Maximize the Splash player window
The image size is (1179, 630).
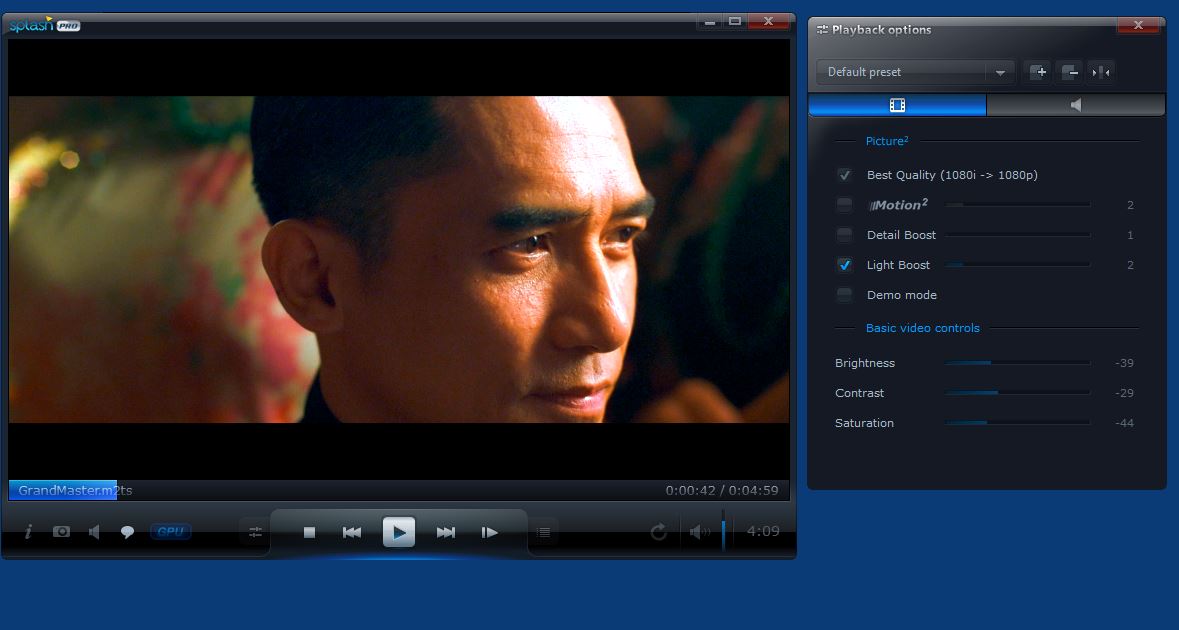[x=735, y=22]
